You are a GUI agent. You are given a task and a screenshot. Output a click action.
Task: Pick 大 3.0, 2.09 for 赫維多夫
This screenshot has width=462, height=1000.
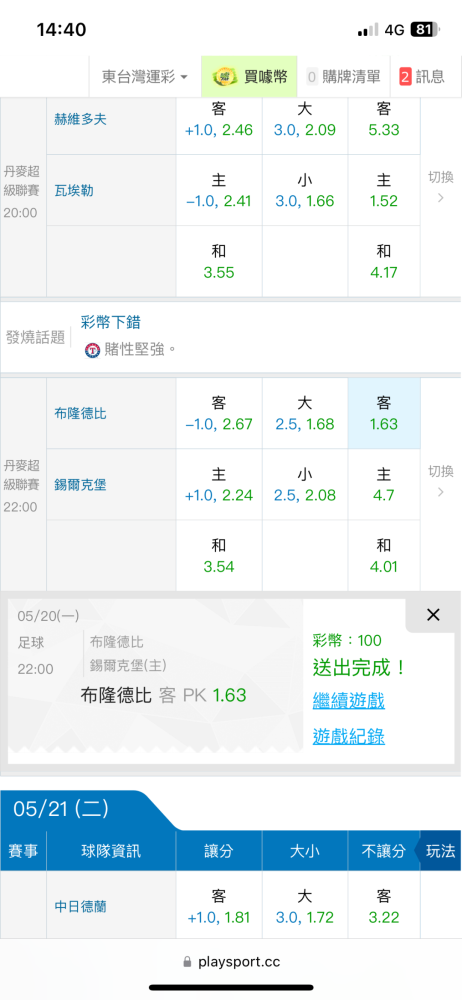[304, 119]
